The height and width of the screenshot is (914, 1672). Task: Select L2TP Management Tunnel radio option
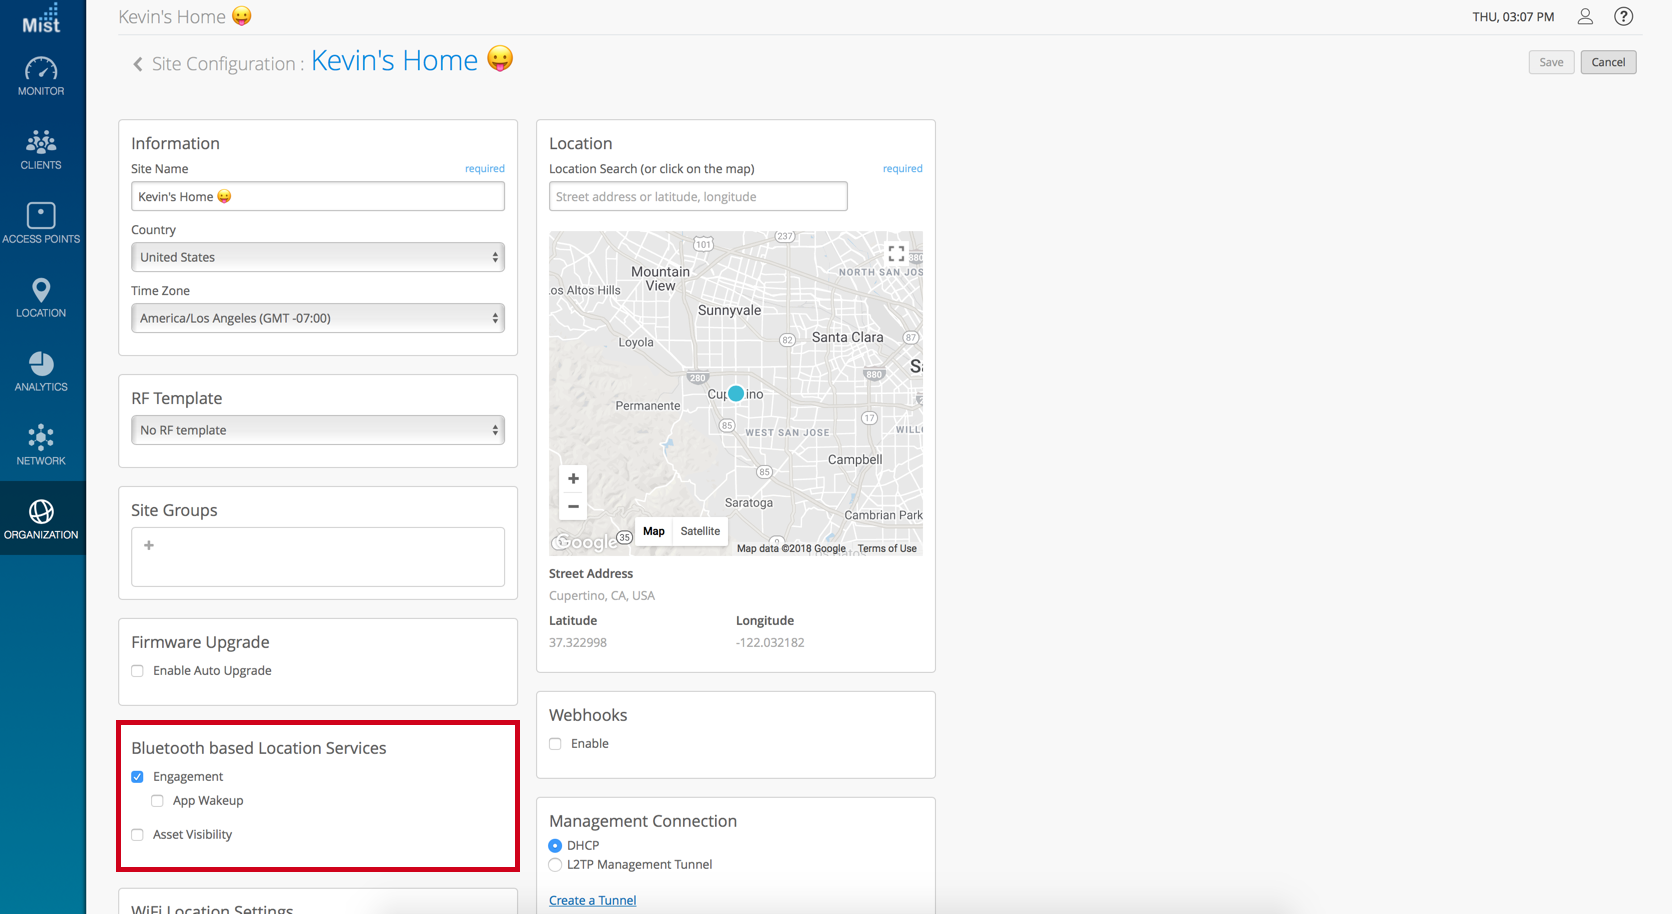click(556, 865)
